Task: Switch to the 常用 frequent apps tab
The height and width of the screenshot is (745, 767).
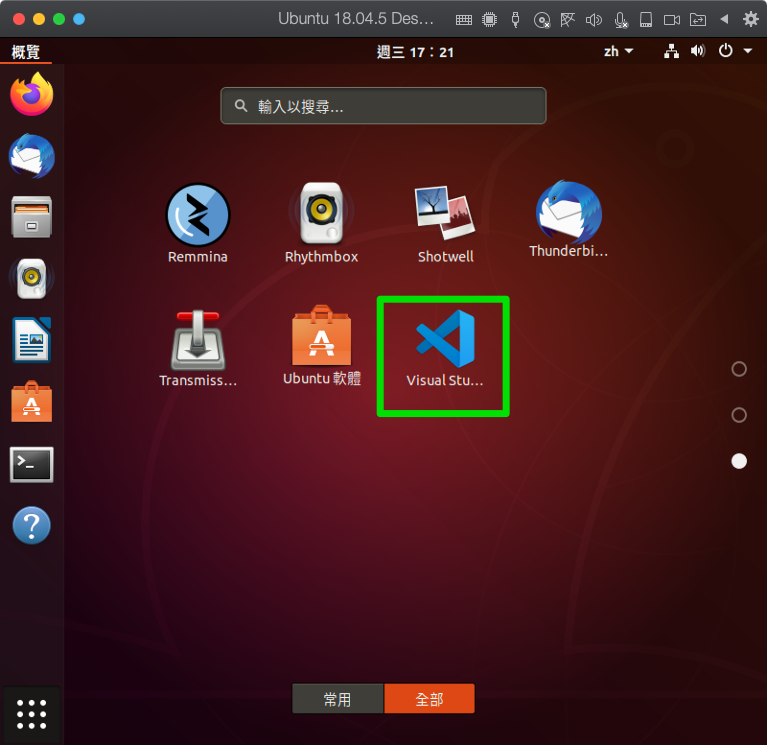Action: pyautogui.click(x=338, y=699)
